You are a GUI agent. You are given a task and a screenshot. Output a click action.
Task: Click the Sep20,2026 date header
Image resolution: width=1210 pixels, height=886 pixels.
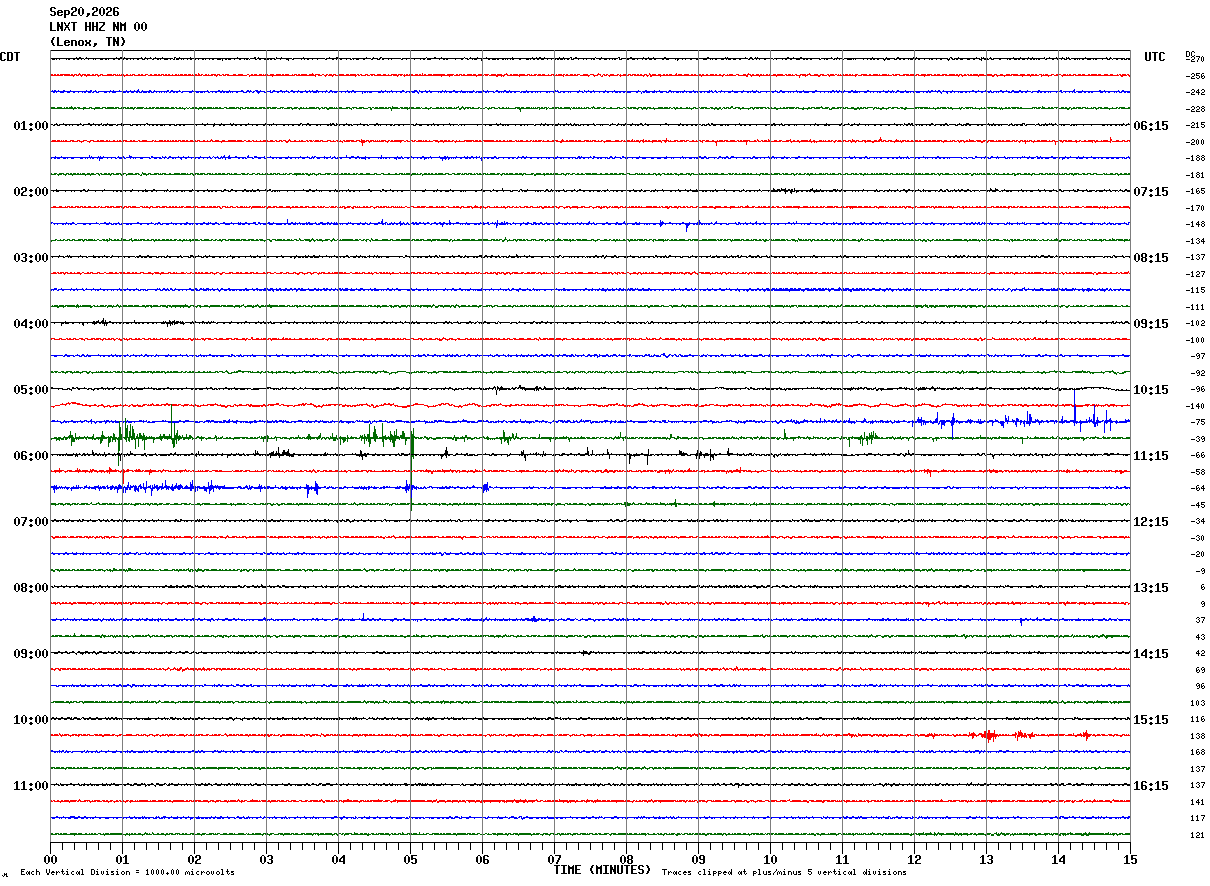[84, 12]
